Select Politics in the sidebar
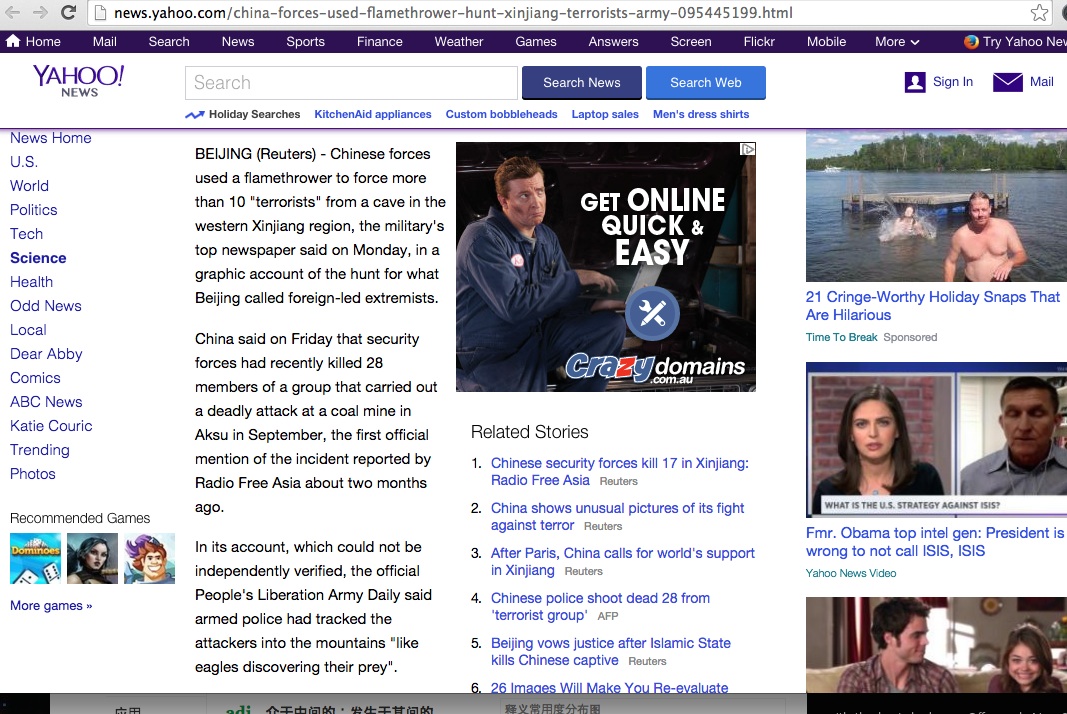 coord(33,210)
